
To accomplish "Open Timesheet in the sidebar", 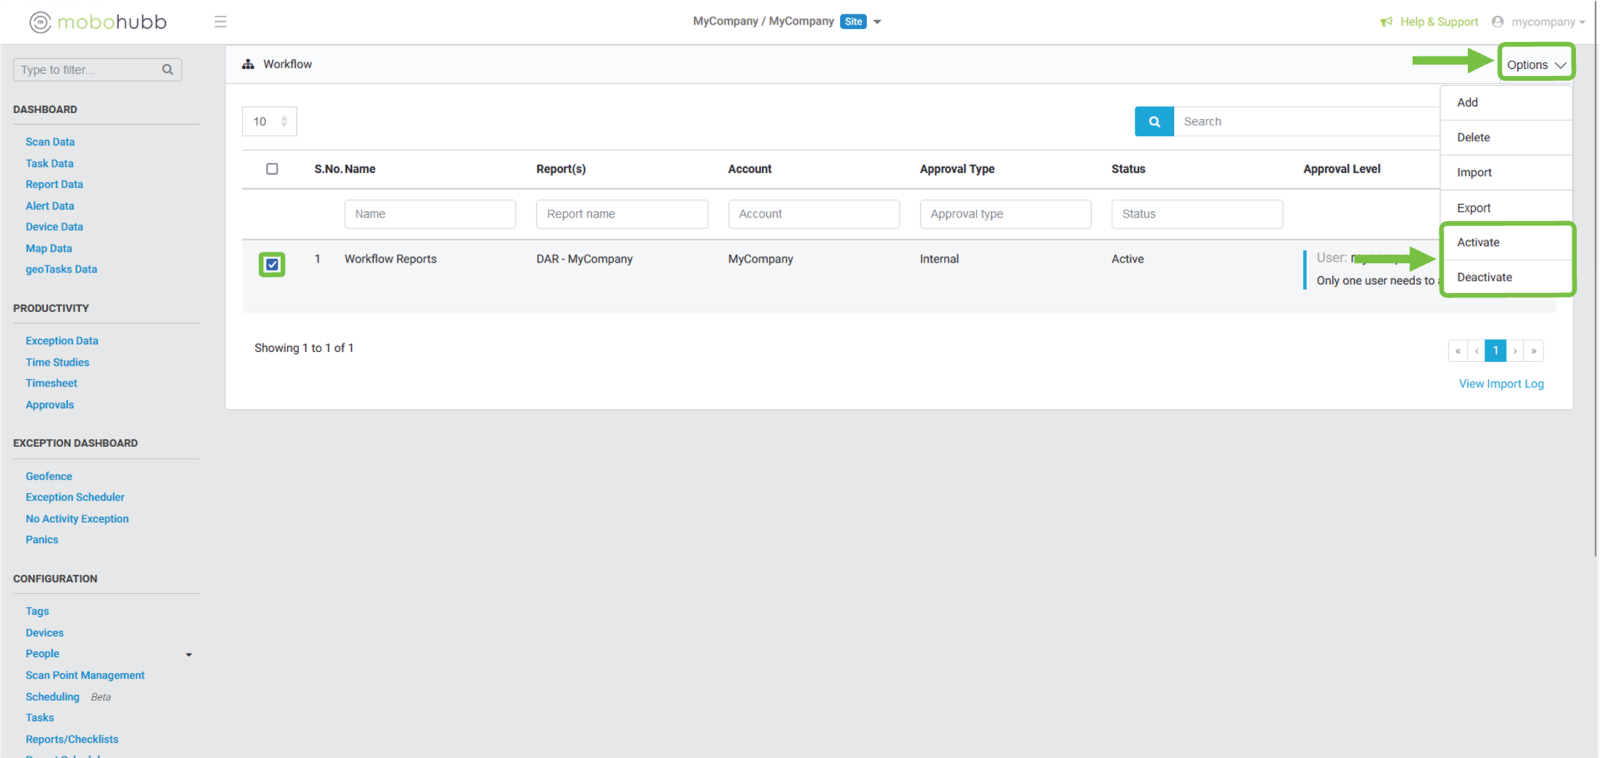I will tap(51, 384).
